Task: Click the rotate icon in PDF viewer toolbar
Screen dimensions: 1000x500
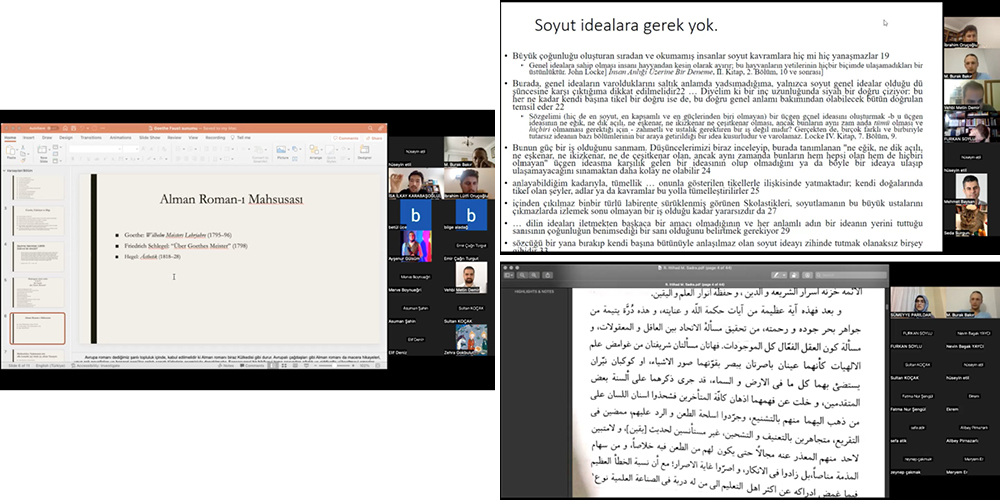Action: pos(794,275)
